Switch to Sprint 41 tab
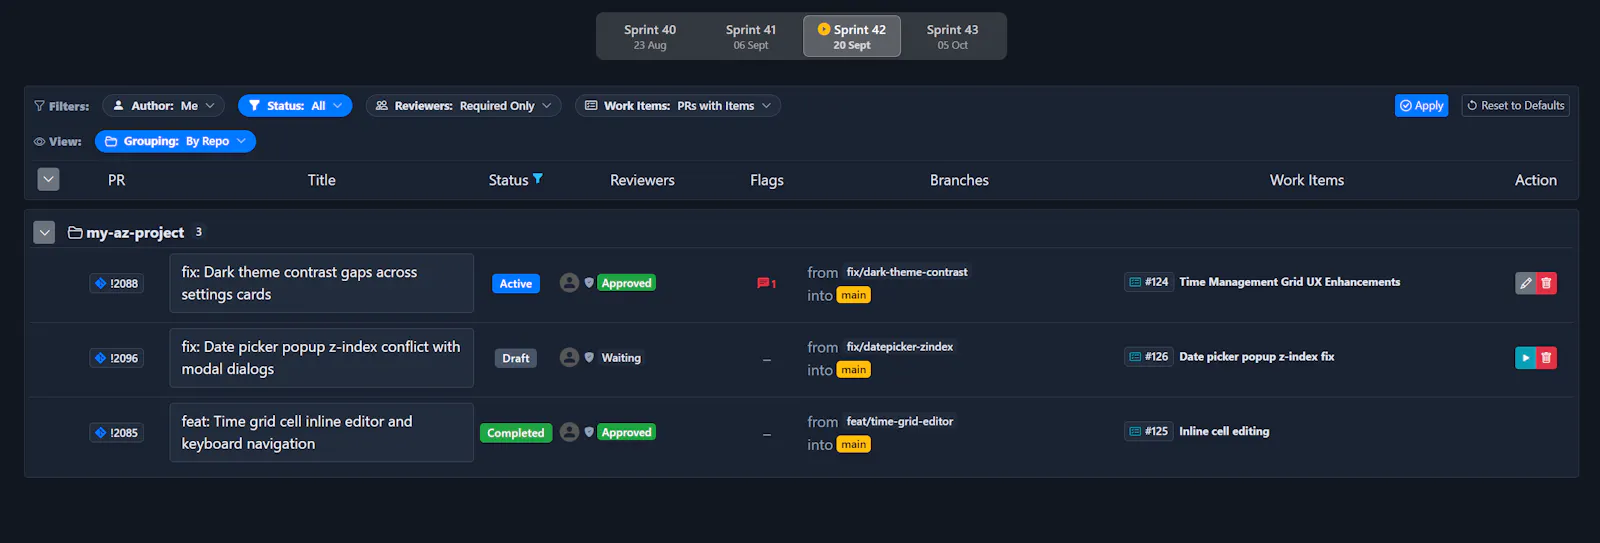The image size is (1600, 543). coord(751,36)
